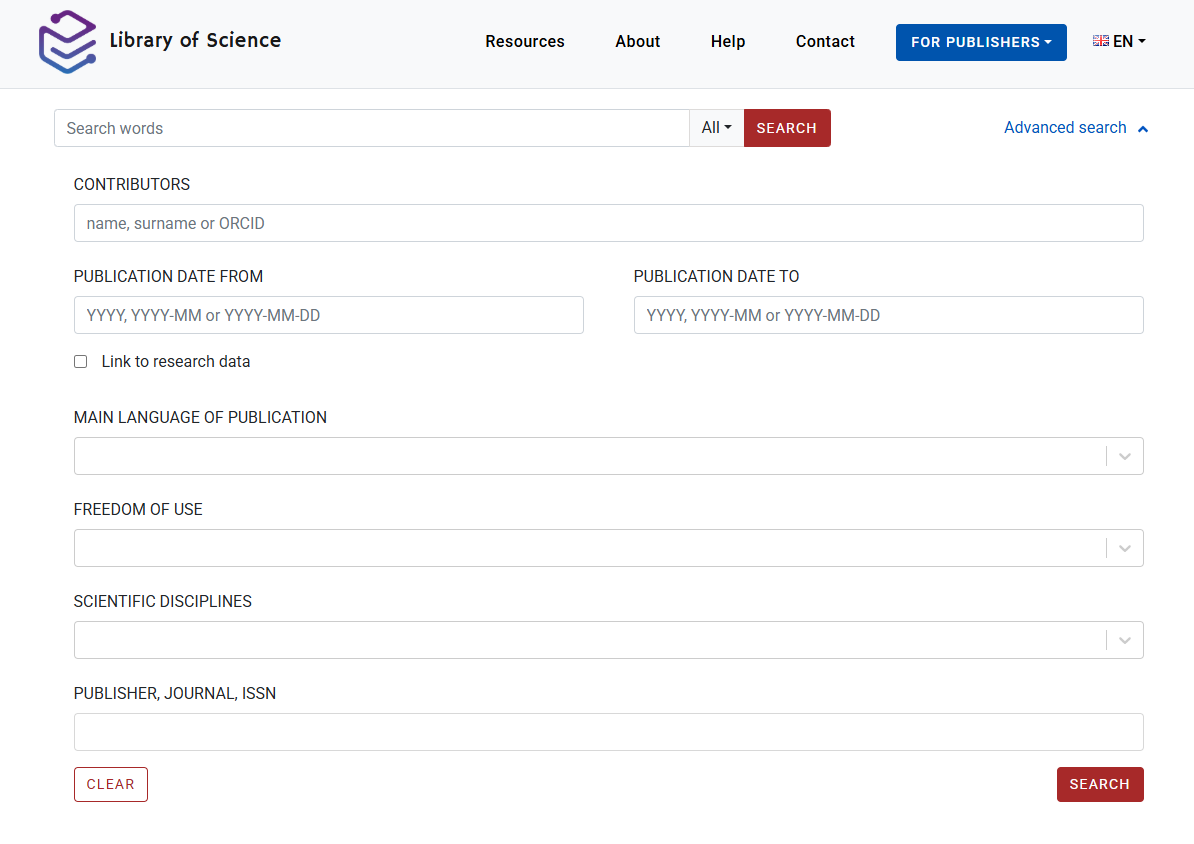Navigate to the Contact page
This screenshot has height=844, width=1194.
825,42
